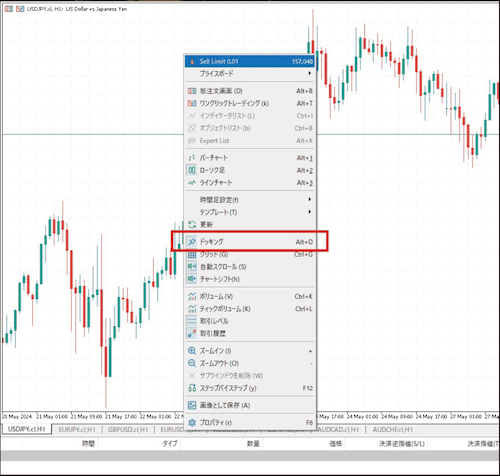
Task: Toggle グリッド display option
Action: tap(249, 255)
